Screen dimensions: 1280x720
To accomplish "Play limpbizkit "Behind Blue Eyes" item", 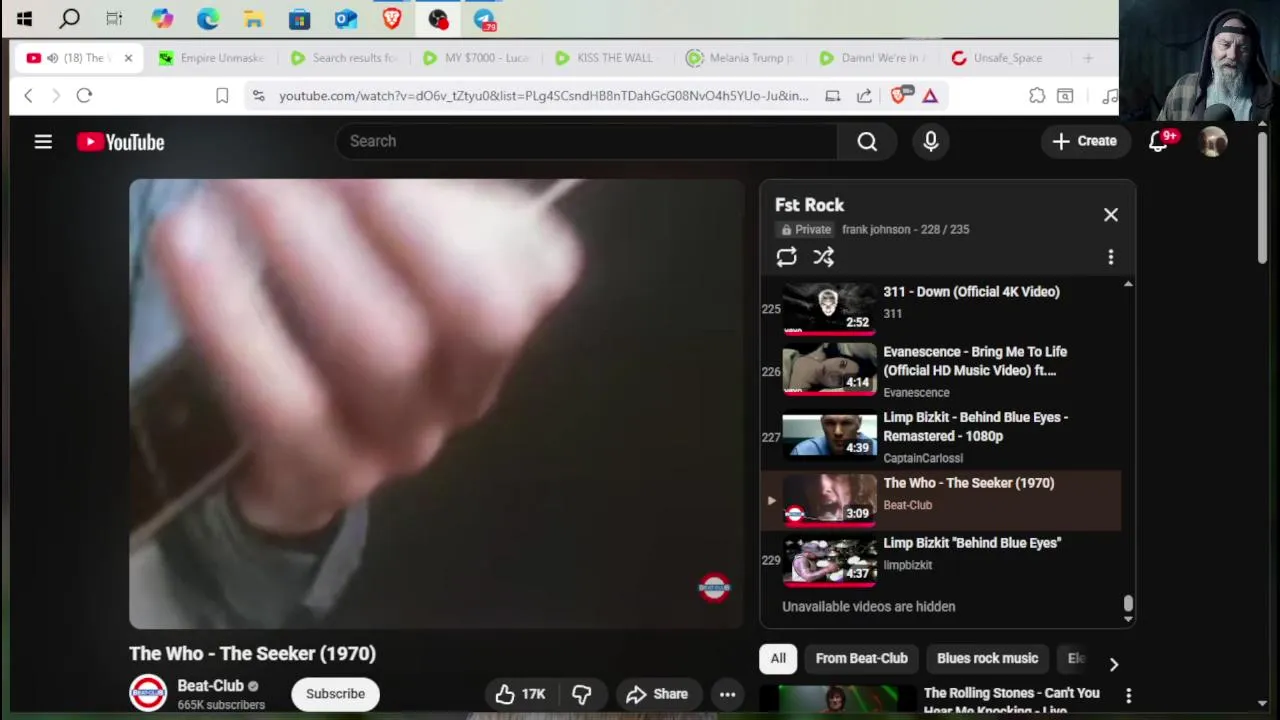I will (940, 560).
